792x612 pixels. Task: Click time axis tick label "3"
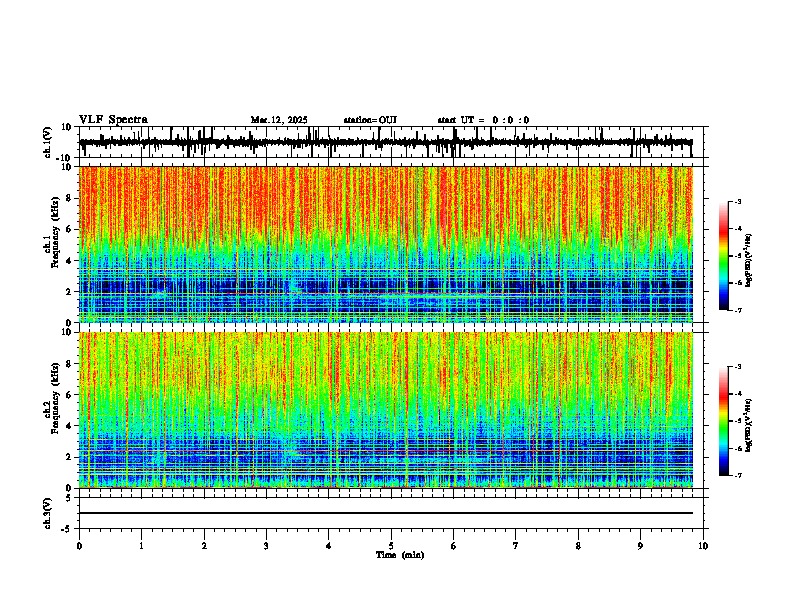click(266, 546)
